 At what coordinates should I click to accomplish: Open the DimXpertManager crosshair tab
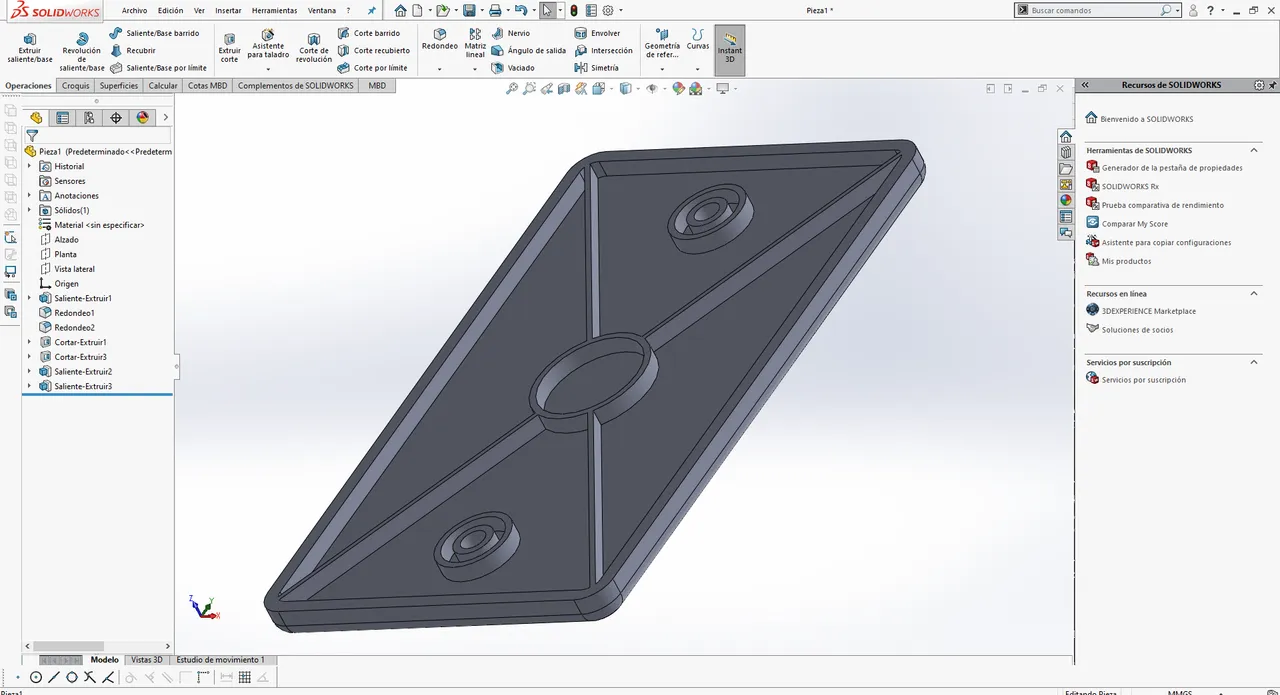[x=116, y=118]
